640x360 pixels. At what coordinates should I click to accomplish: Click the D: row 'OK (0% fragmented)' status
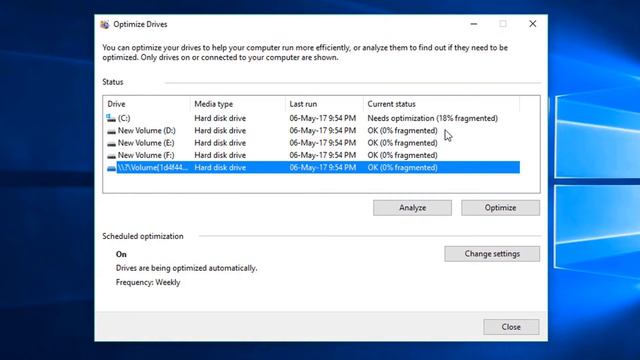click(402, 131)
